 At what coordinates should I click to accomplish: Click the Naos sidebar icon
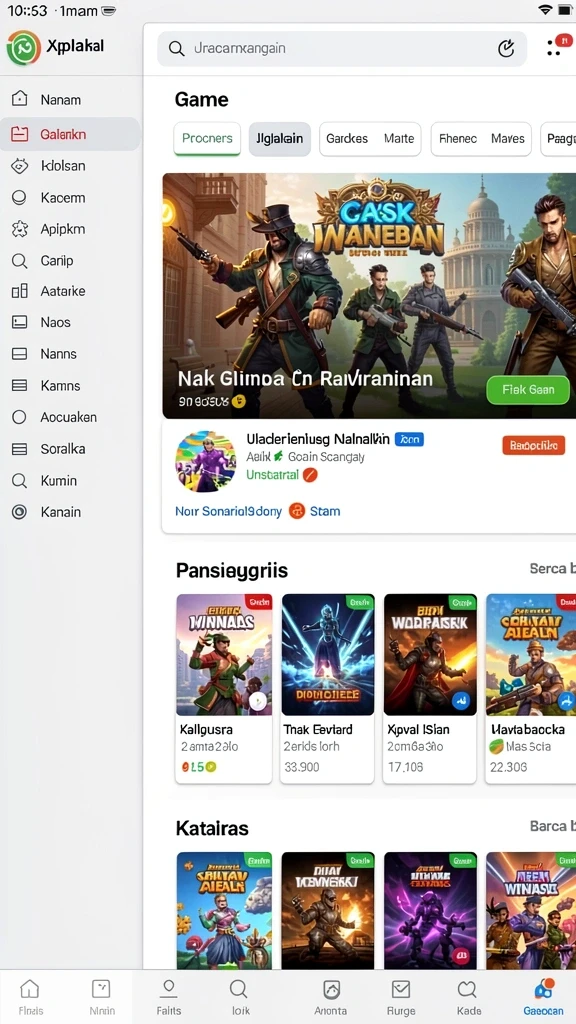pos(20,322)
